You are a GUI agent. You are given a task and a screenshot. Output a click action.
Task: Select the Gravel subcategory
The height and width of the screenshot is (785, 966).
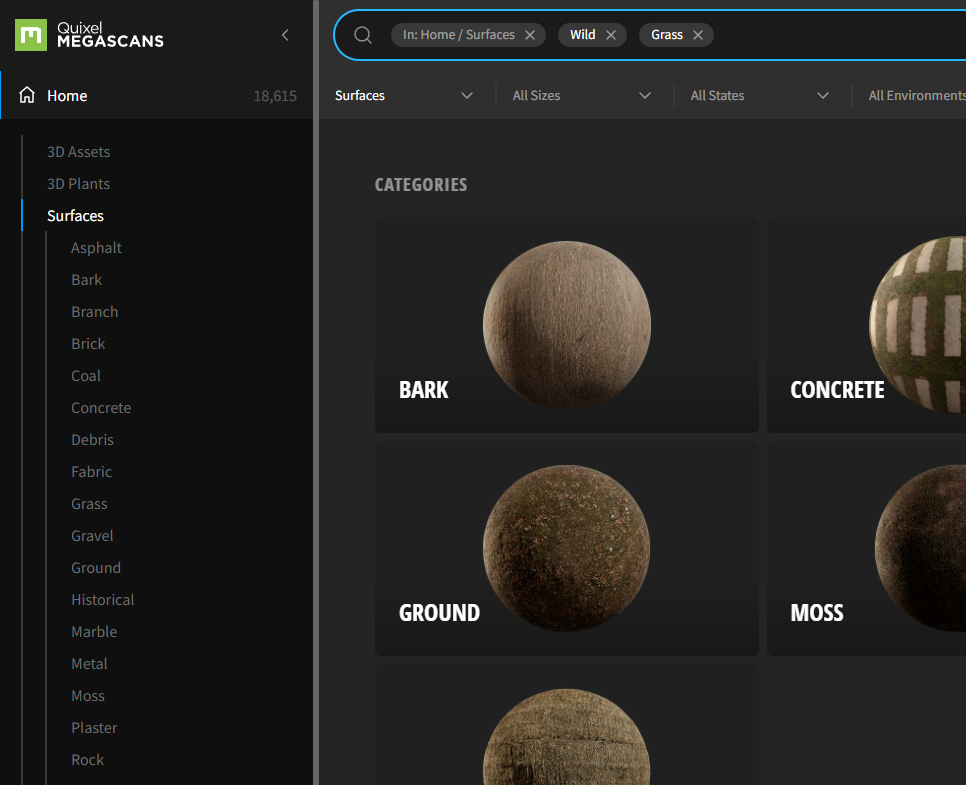(92, 536)
